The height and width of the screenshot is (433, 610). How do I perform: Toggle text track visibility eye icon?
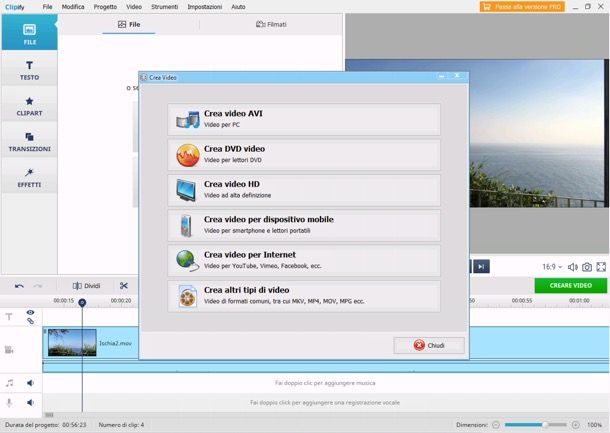click(30, 312)
